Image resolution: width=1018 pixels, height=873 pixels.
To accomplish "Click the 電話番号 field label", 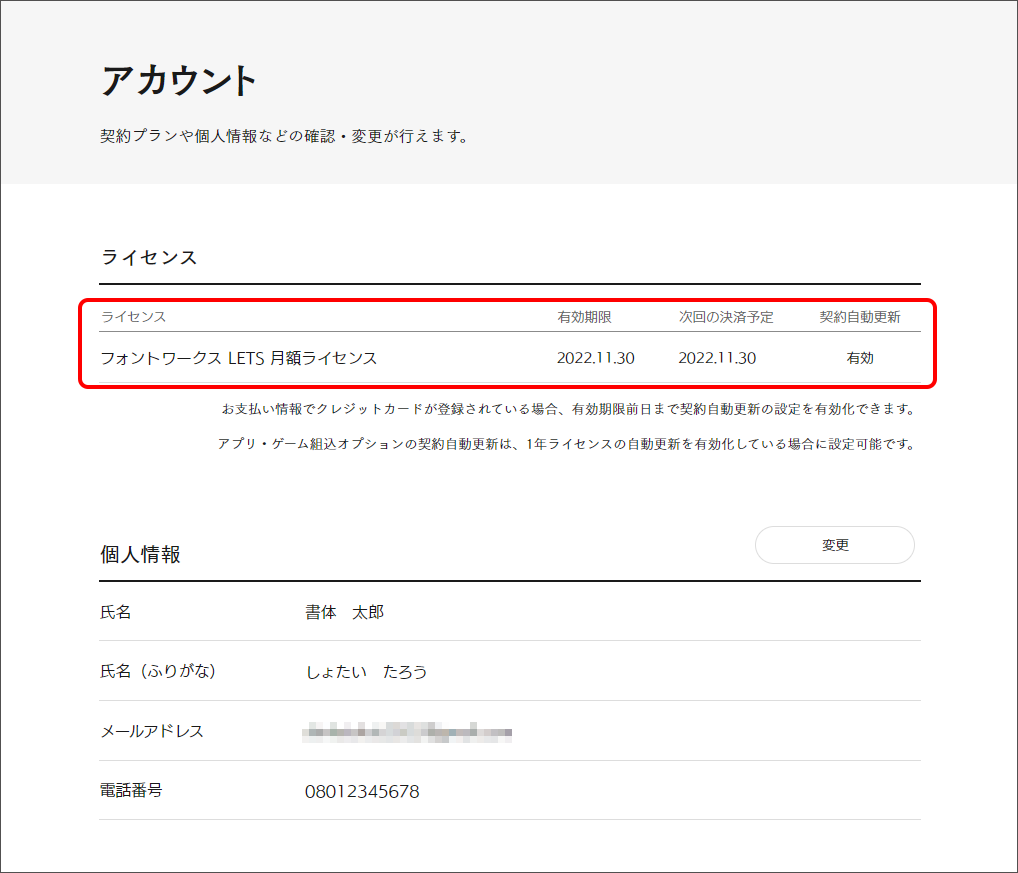I will point(131,790).
